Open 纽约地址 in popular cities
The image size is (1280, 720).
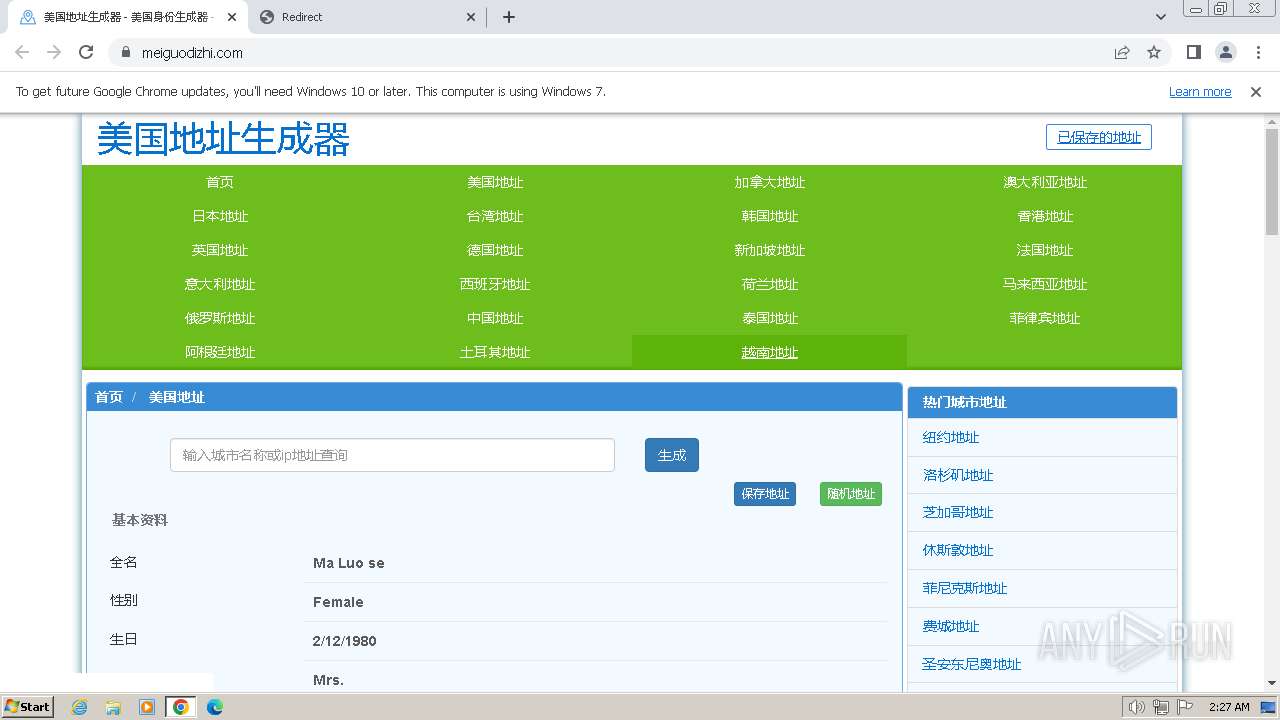pos(951,437)
